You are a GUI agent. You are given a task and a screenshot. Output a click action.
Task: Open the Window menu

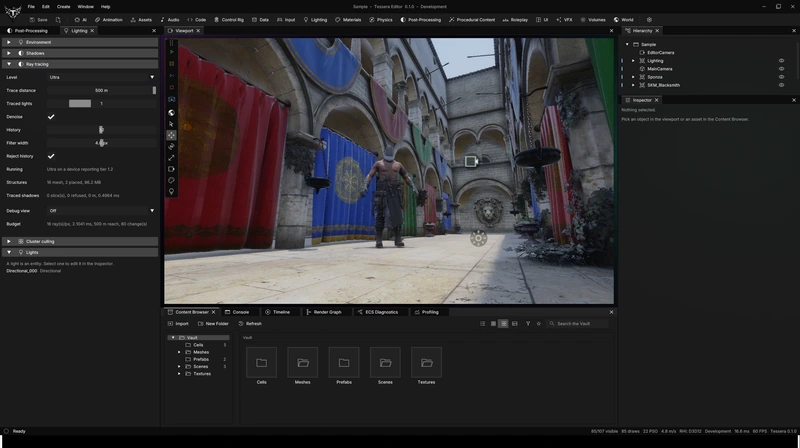coord(85,7)
